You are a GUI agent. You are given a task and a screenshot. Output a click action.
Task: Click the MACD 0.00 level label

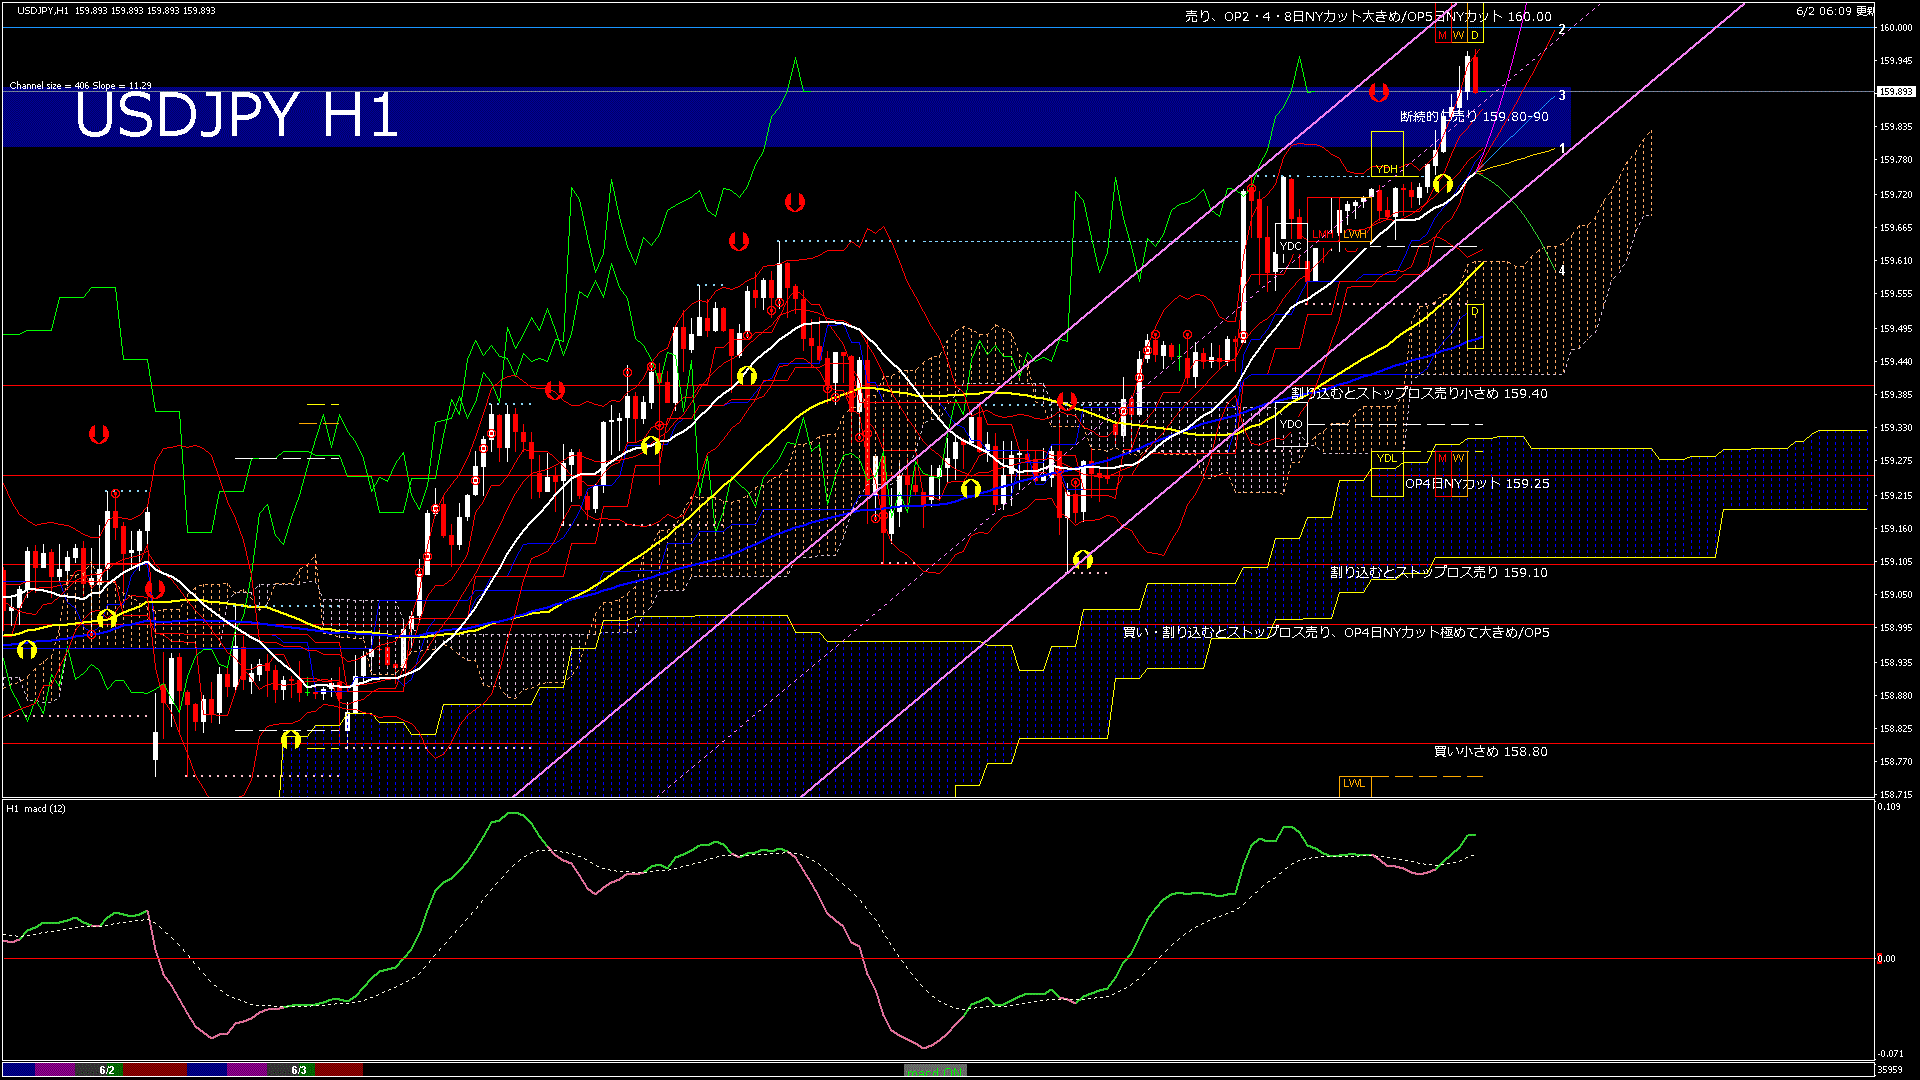coord(1886,959)
